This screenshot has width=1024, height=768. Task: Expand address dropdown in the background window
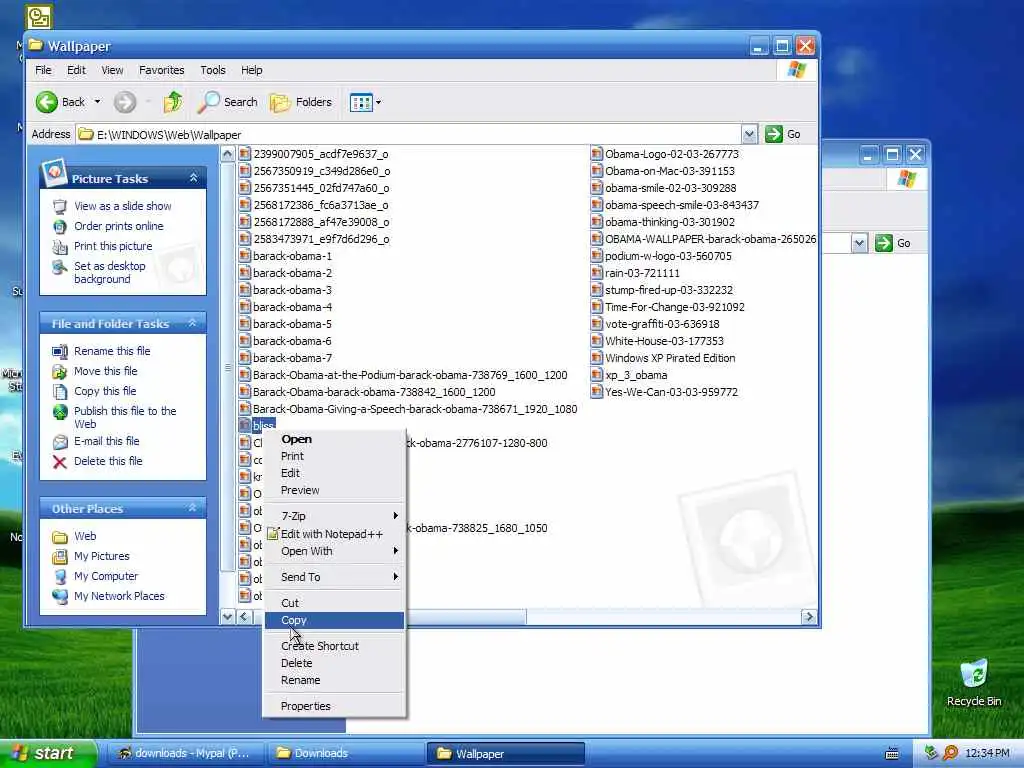tap(859, 243)
